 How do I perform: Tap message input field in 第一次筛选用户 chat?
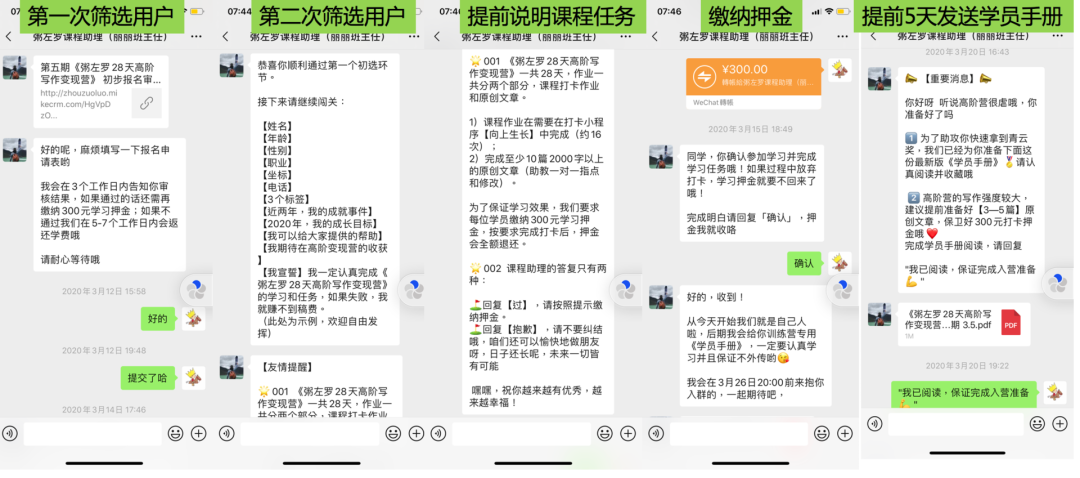point(92,433)
